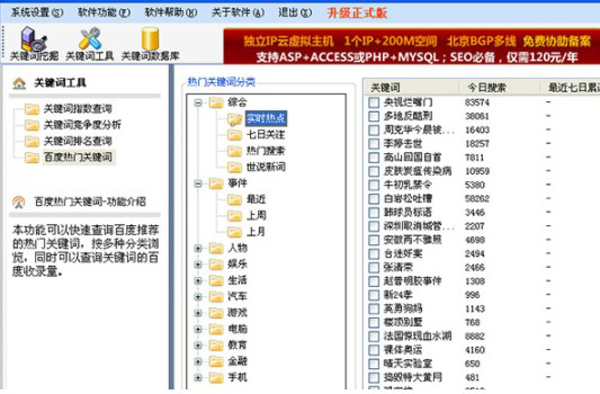Expand the 生活 category node
The width and height of the screenshot is (600, 394).
tap(198, 280)
